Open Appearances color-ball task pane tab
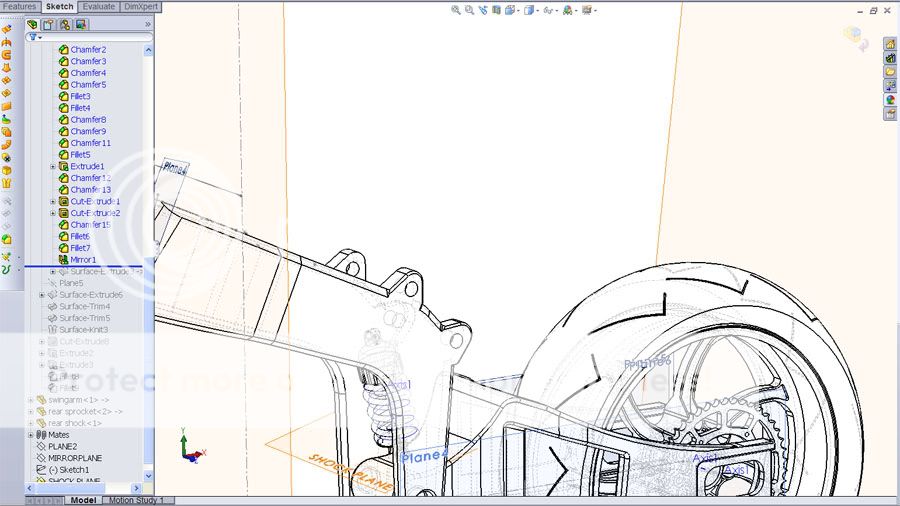900x506 pixels. pos(890,100)
